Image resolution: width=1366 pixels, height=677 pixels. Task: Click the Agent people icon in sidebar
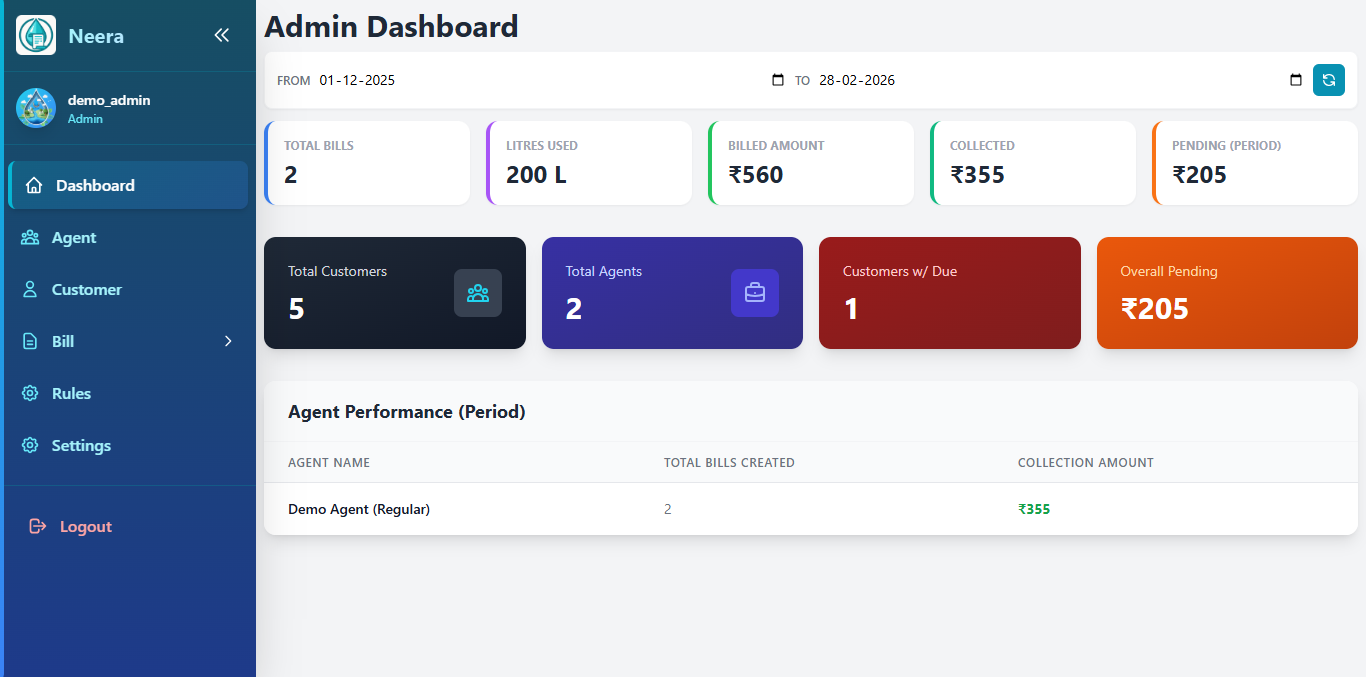30,237
